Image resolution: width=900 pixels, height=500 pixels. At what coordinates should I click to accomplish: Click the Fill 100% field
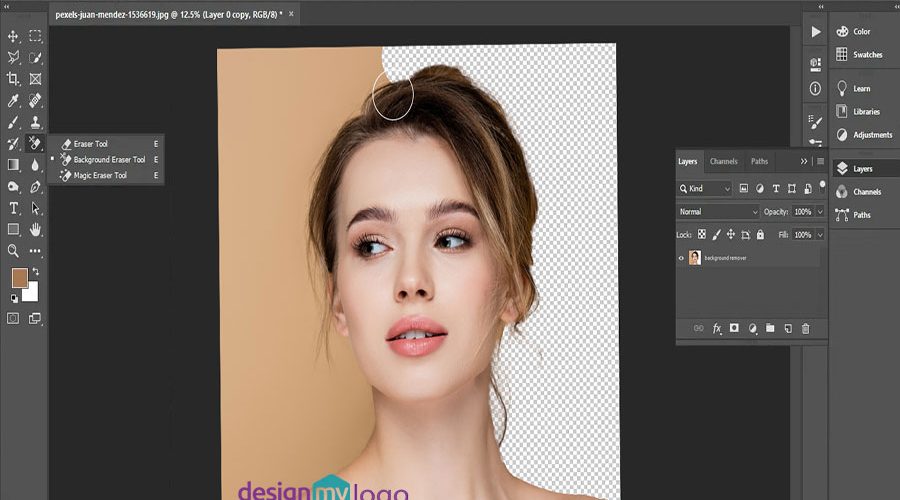pos(803,235)
